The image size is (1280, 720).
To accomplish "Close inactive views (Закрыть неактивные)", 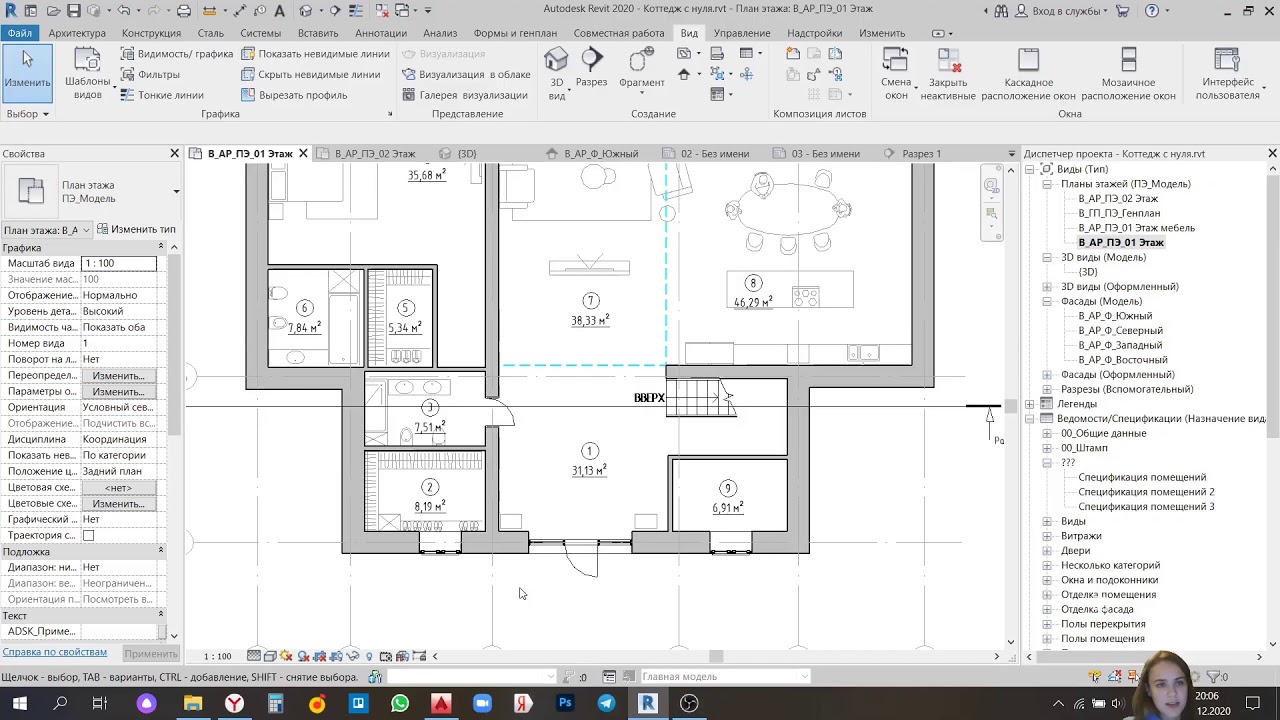I will point(947,73).
